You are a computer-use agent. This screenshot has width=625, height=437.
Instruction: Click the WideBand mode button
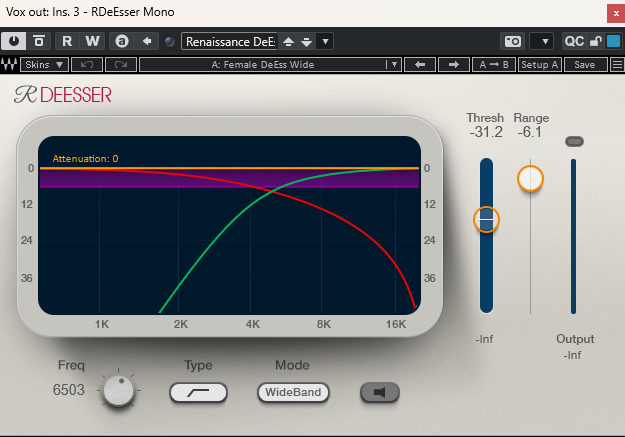pos(293,393)
